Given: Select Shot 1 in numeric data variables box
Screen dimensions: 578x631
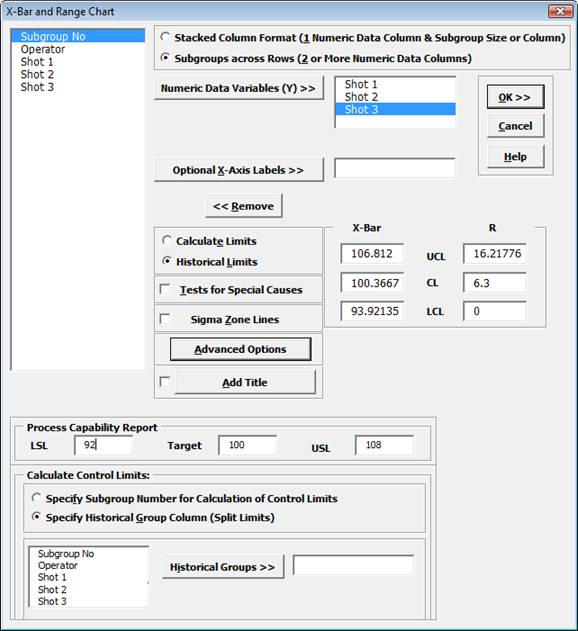Looking at the screenshot, I should (x=395, y=84).
